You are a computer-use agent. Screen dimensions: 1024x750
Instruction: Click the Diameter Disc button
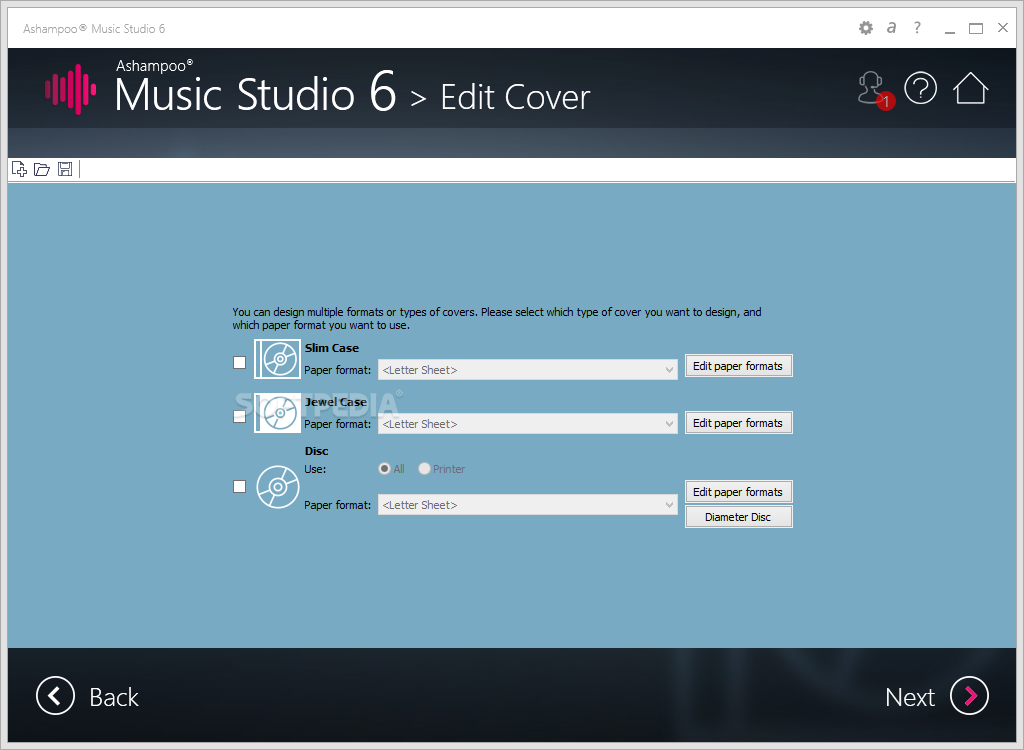pos(739,517)
